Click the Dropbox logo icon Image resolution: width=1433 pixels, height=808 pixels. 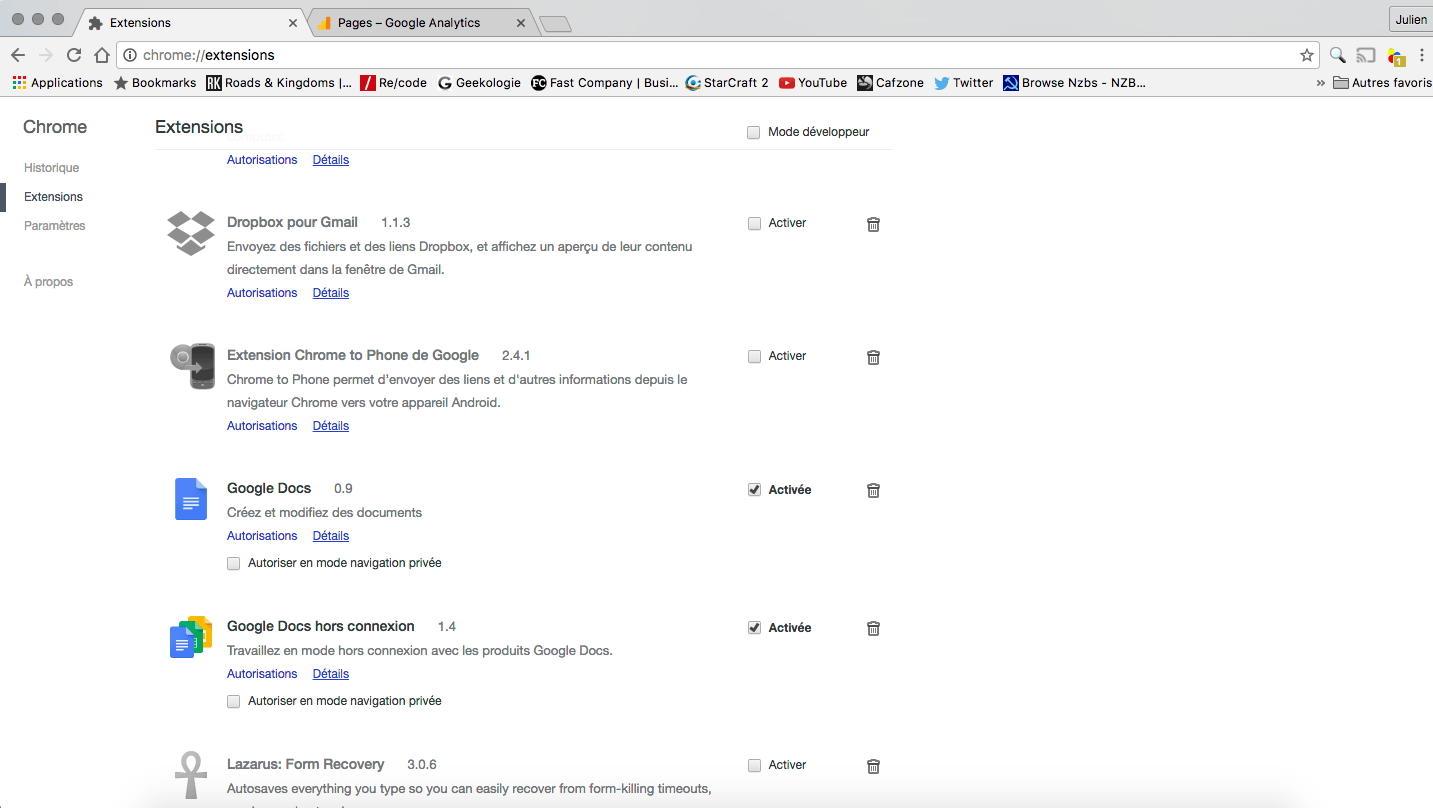pyautogui.click(x=191, y=233)
